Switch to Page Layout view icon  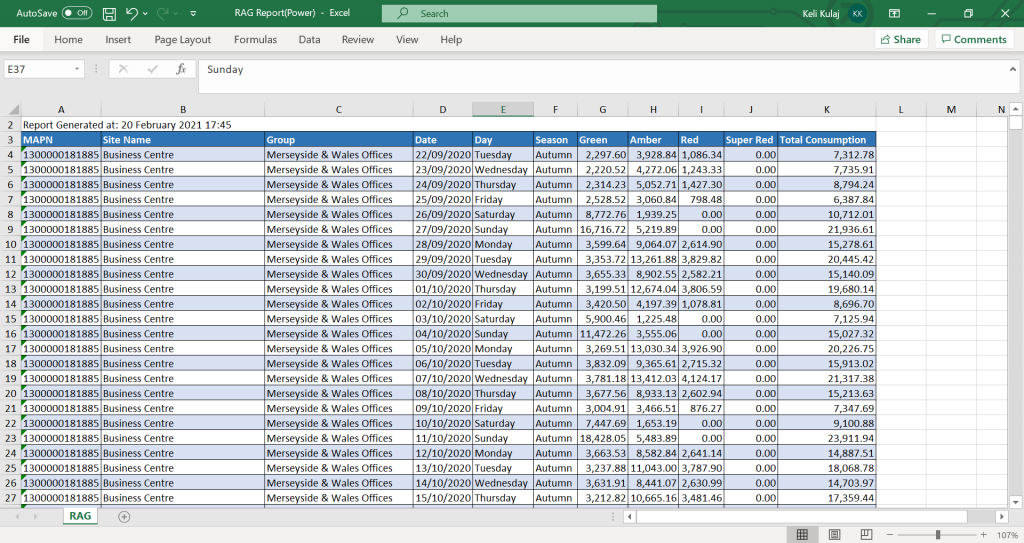(x=834, y=534)
